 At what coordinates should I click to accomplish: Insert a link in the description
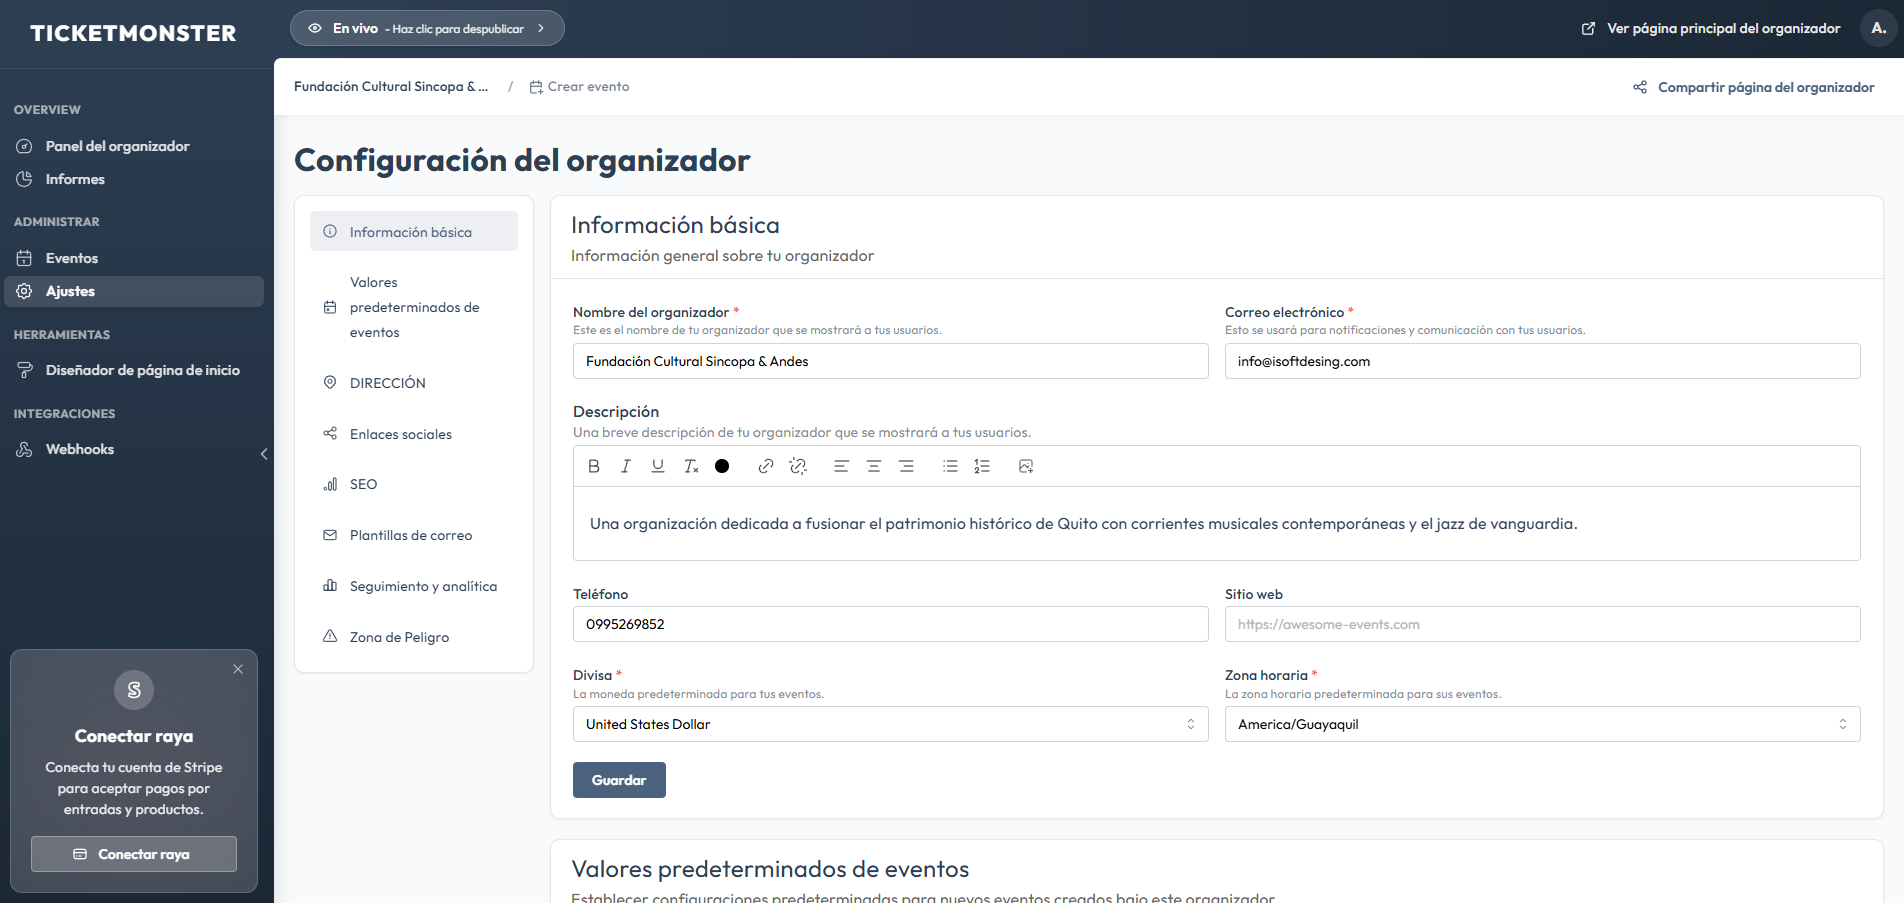766,466
